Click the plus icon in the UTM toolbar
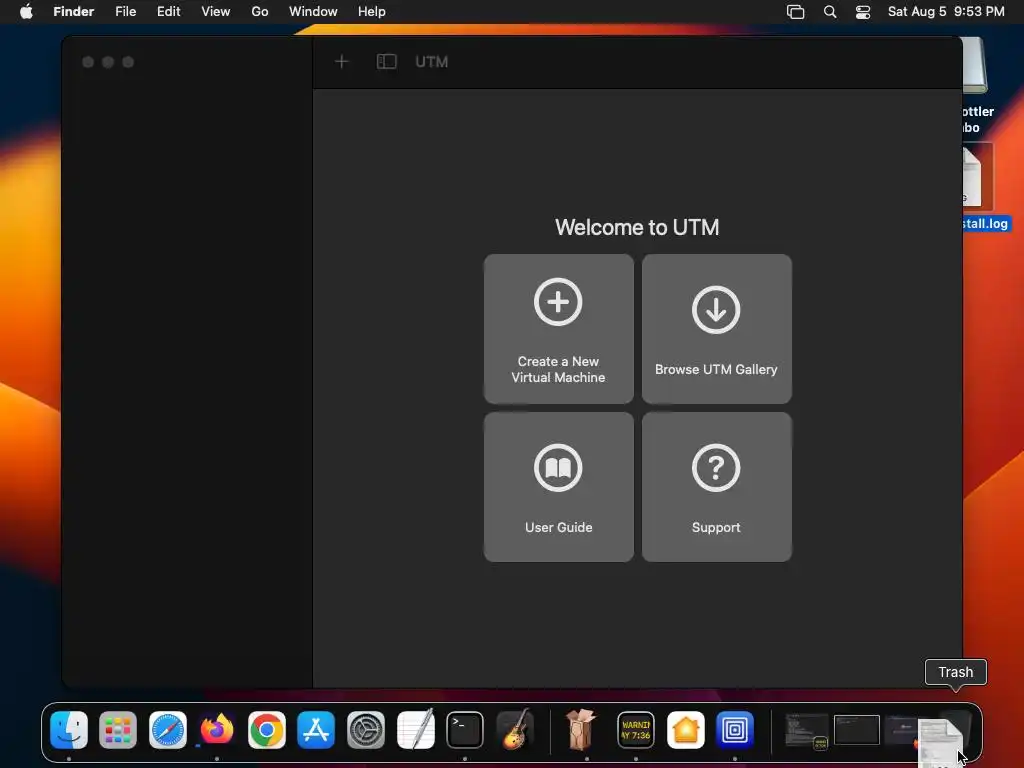The width and height of the screenshot is (1024, 768). coord(342,61)
